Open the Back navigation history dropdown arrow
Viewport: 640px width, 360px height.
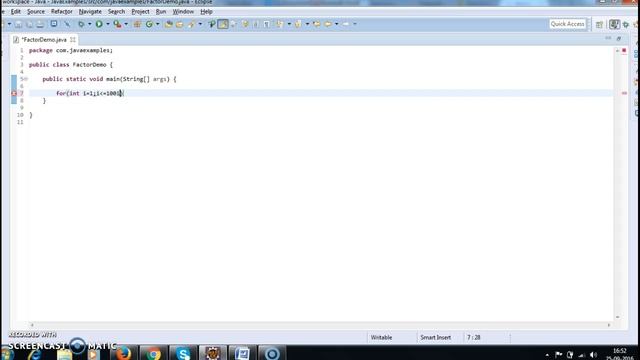coord(337,24)
